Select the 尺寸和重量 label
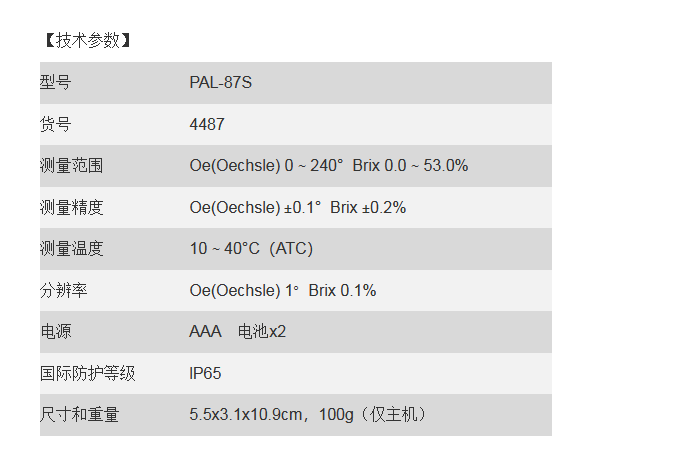 (x=80, y=415)
